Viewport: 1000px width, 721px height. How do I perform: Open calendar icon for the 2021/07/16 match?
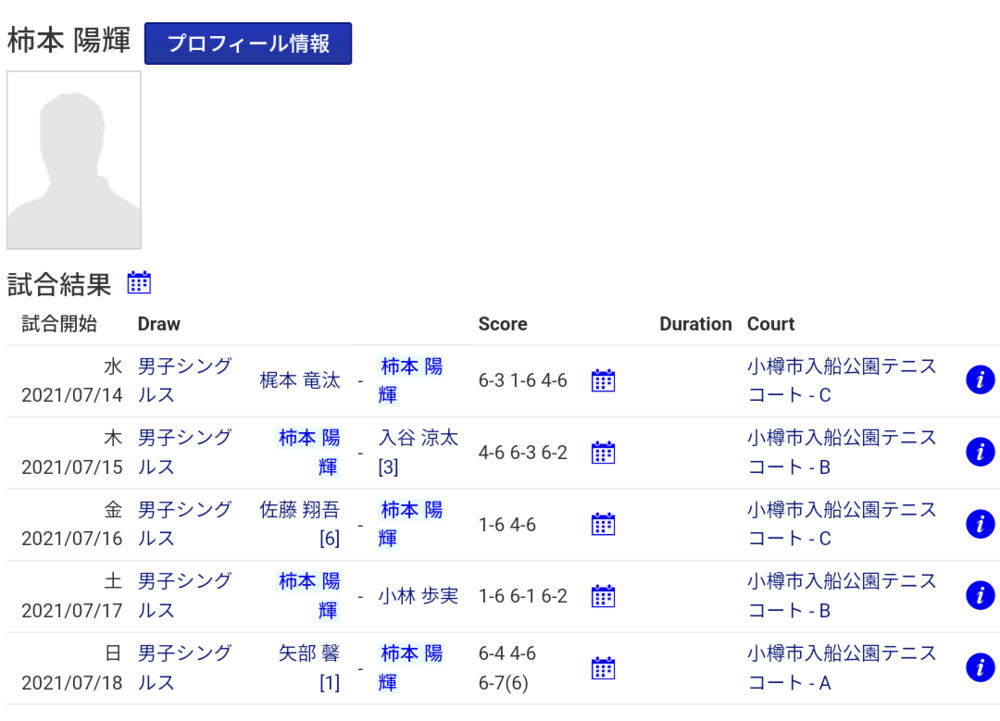pos(603,525)
